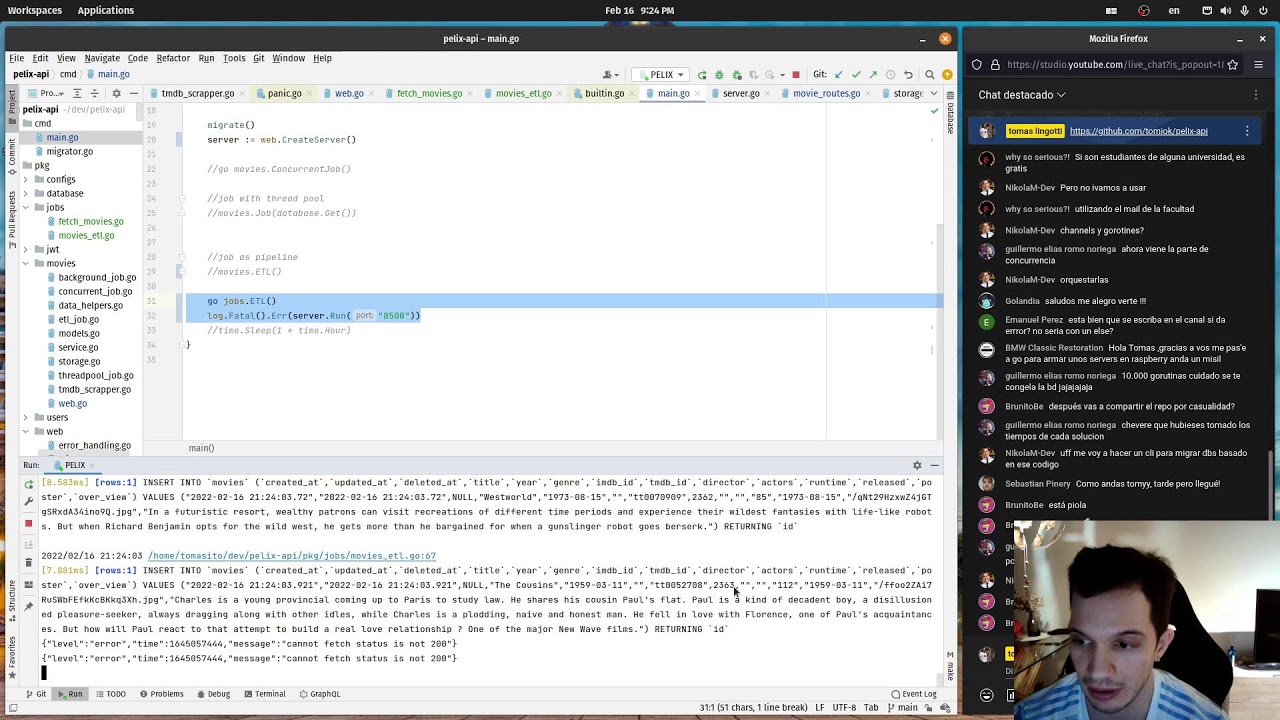The image size is (1280, 720).
Task: Click UTF-8 encoding in status bar
Action: tap(846, 708)
